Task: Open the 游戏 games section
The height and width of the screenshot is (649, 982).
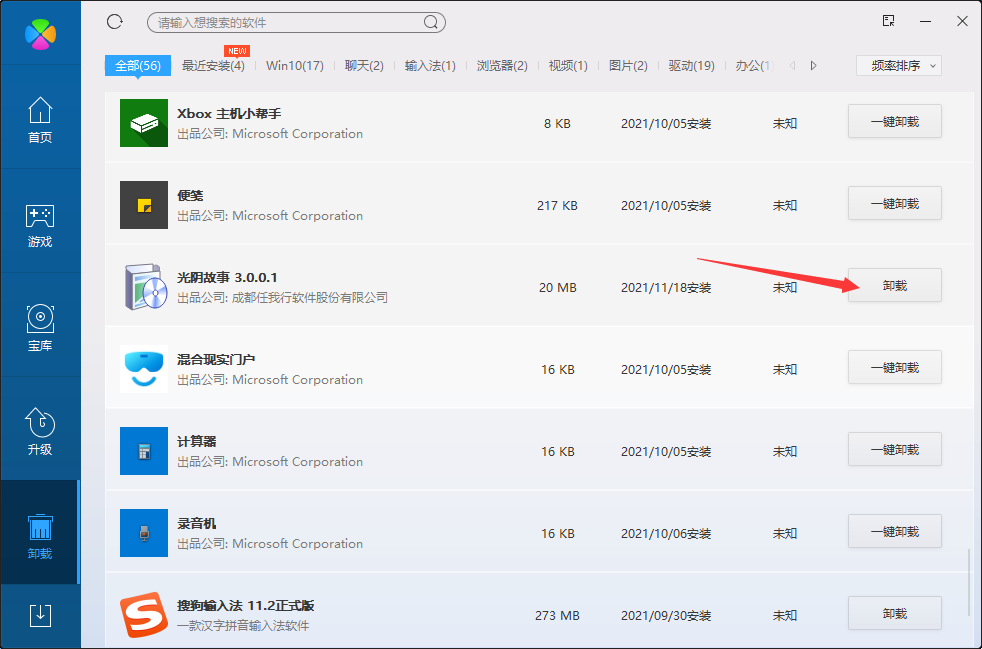Action: tap(40, 226)
